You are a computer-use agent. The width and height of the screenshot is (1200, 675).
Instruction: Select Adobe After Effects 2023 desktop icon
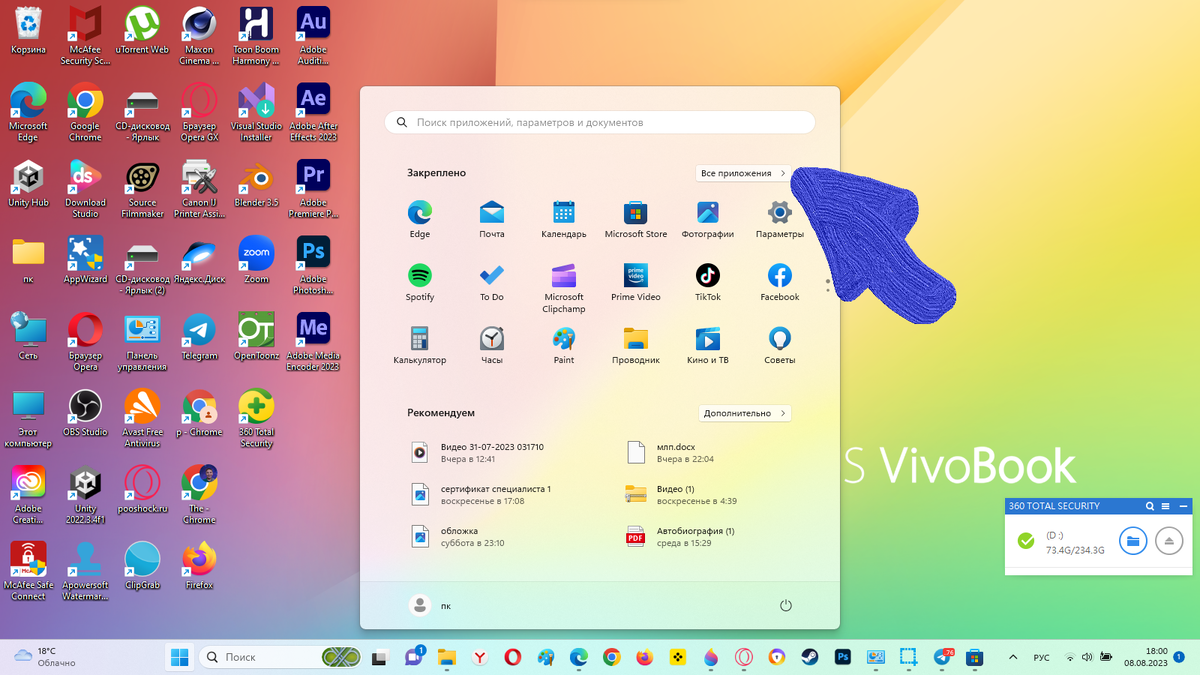[x=314, y=110]
